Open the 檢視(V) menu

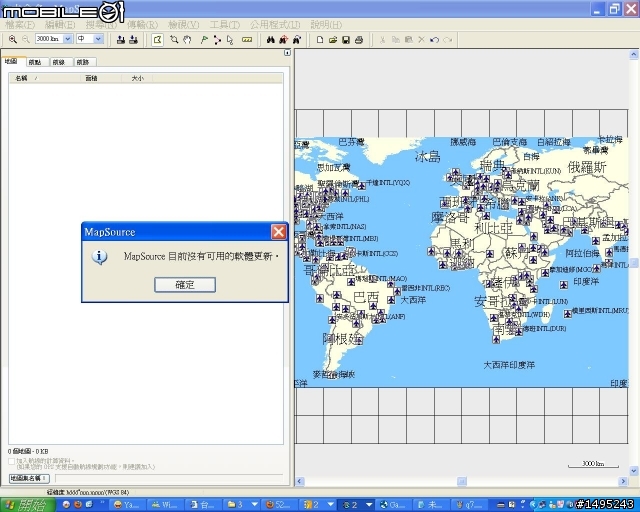point(184,24)
